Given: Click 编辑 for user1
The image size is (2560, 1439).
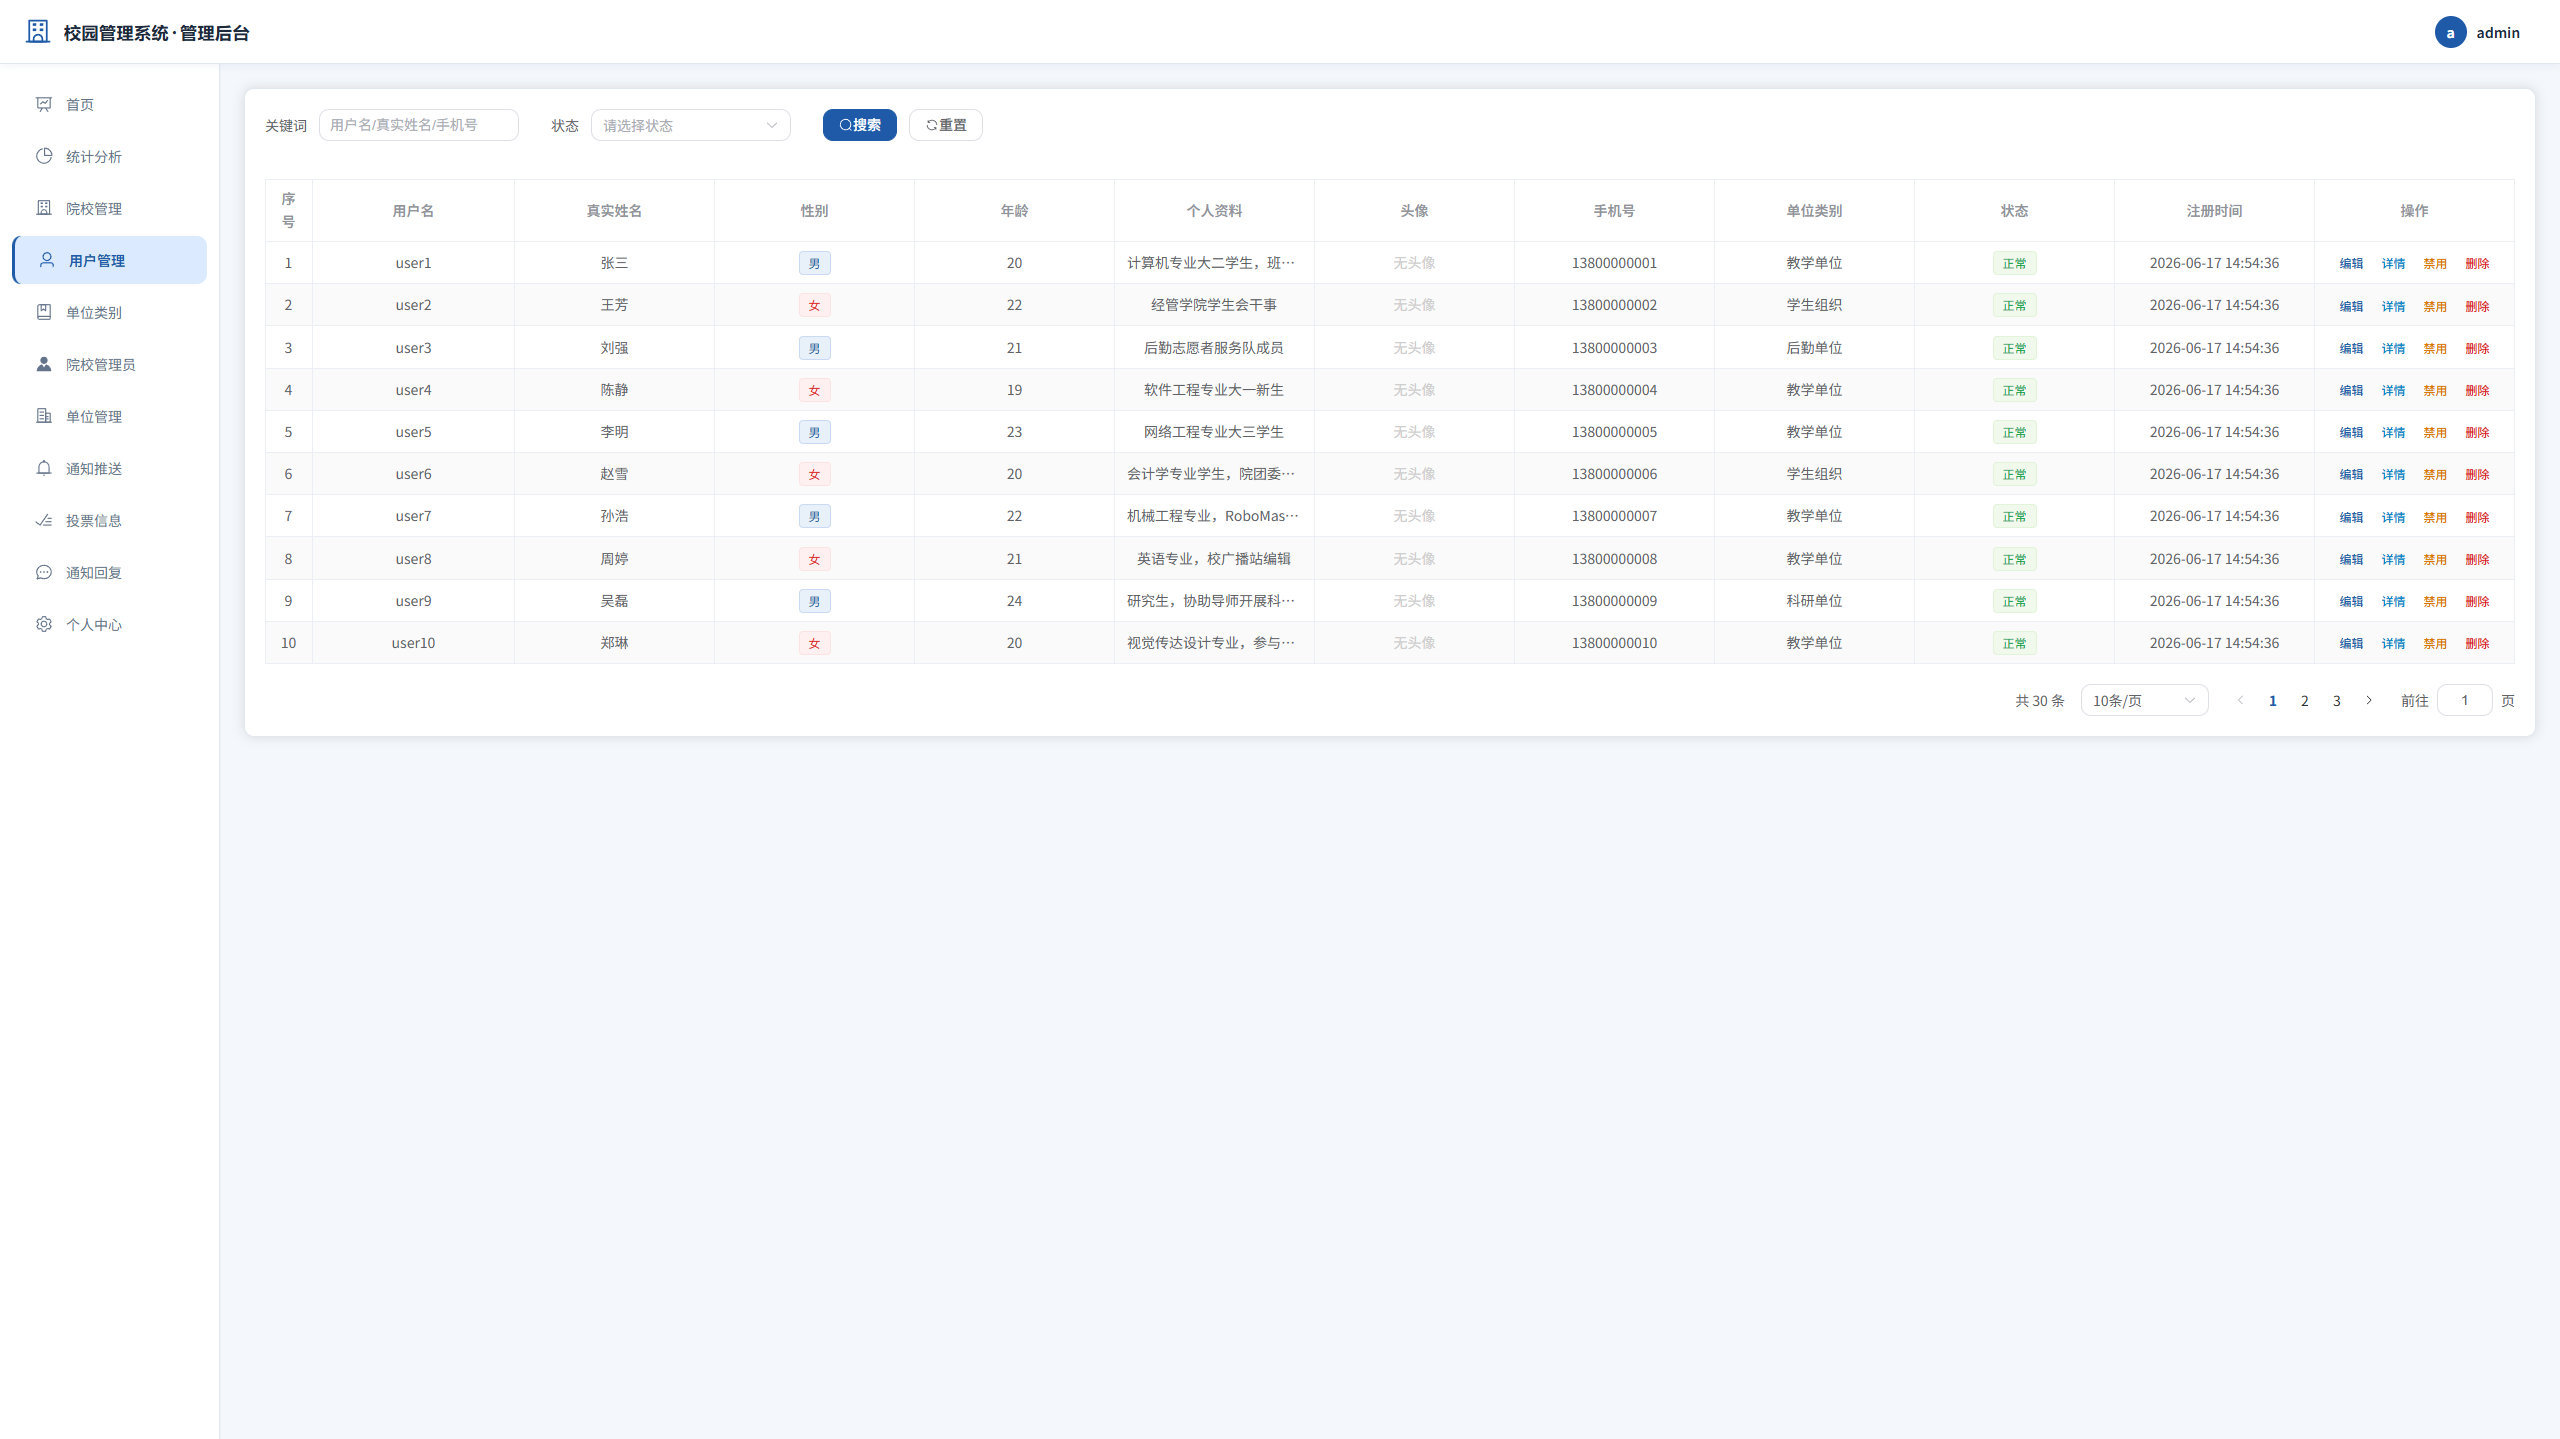Looking at the screenshot, I should 2351,264.
